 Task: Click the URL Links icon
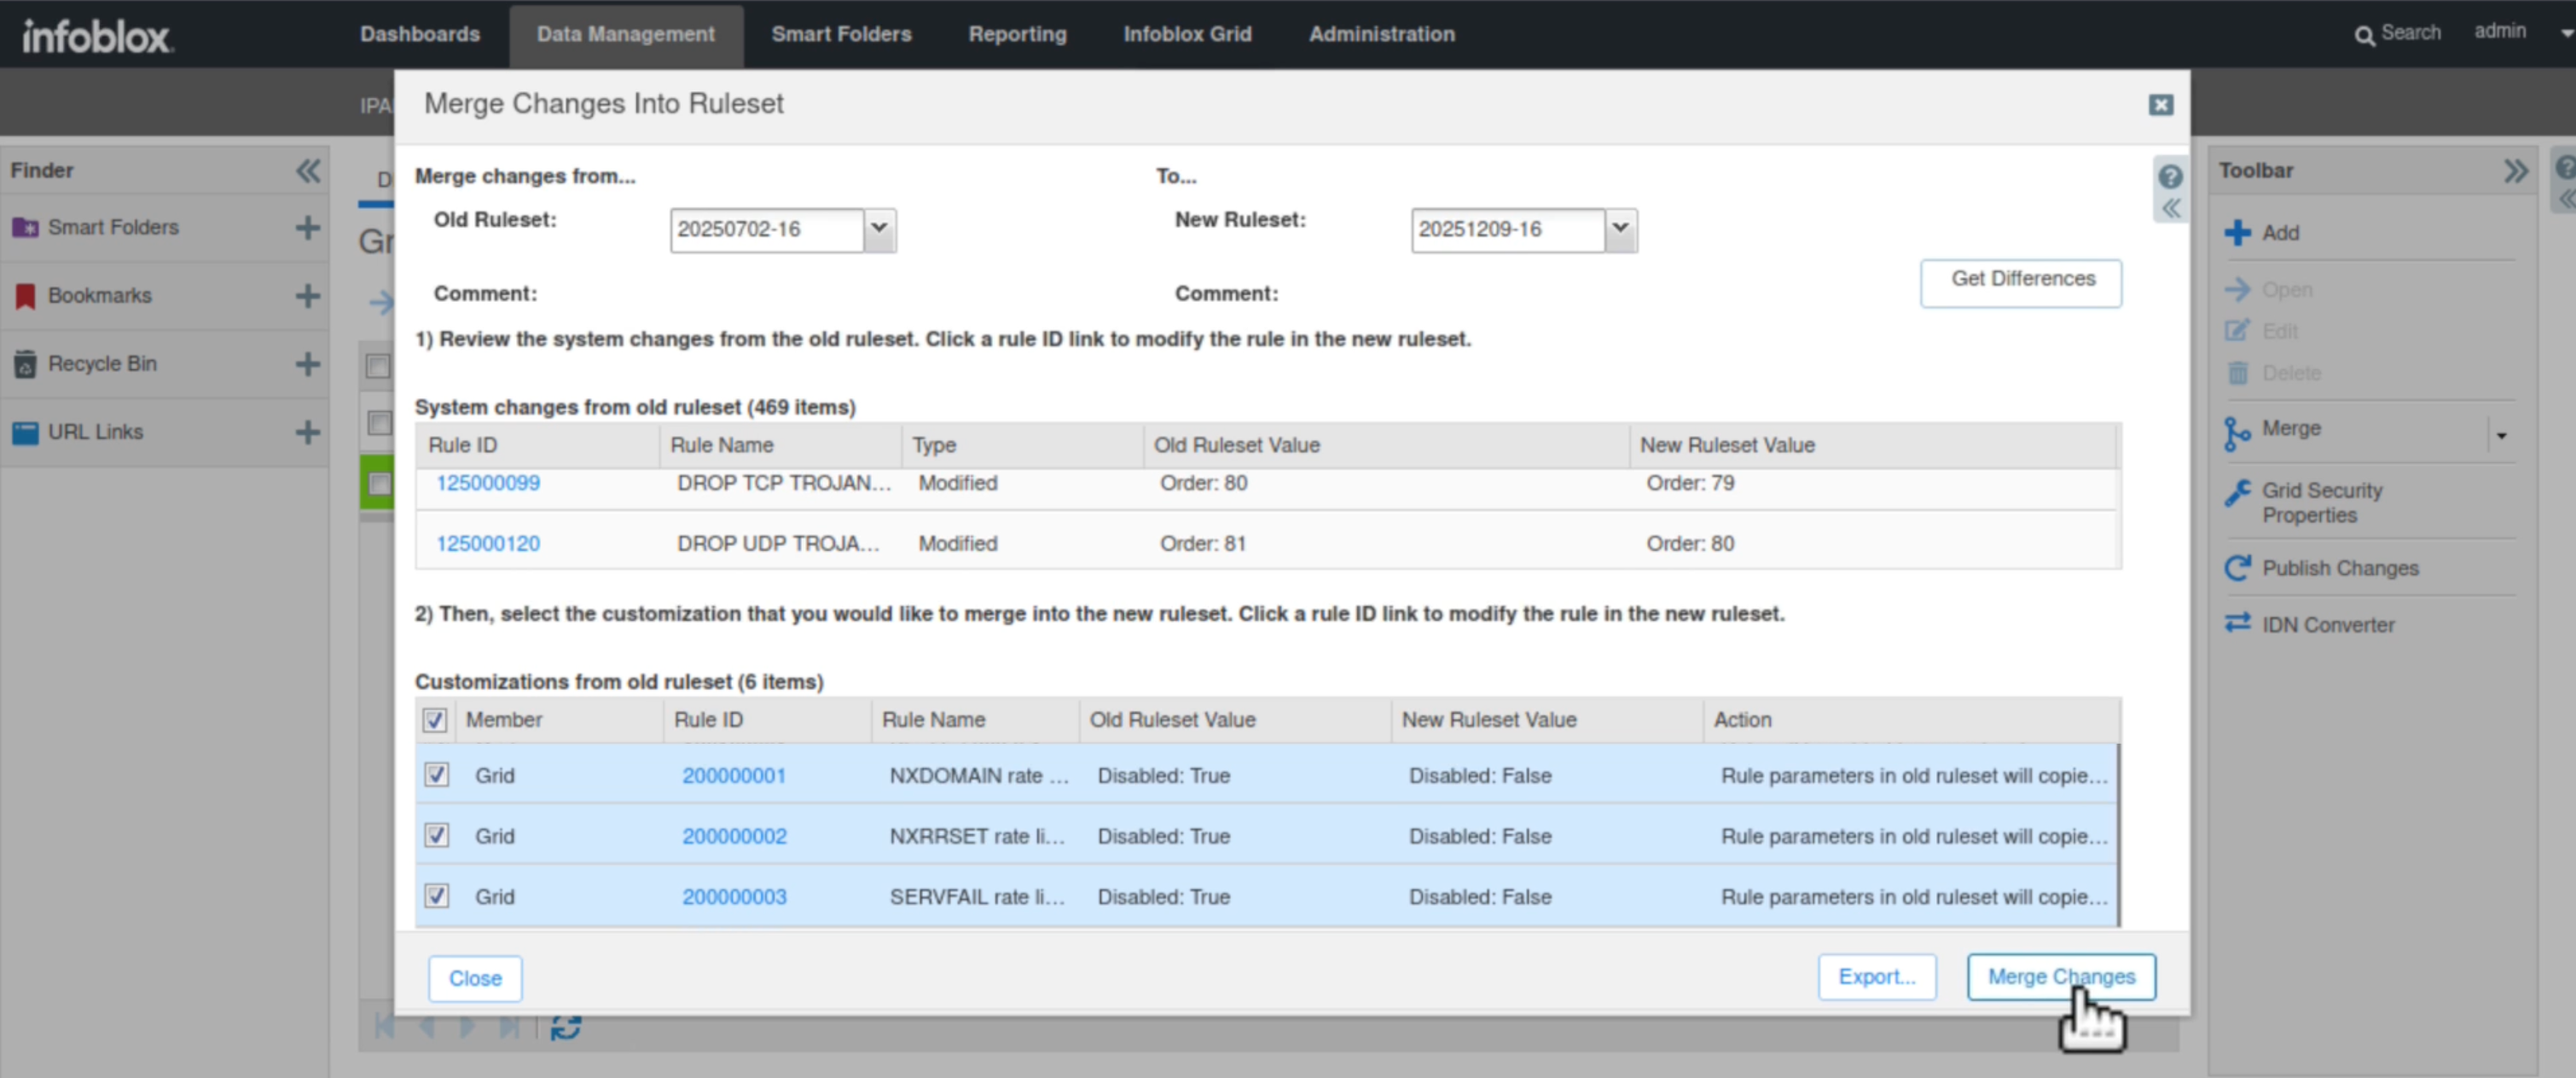coord(25,432)
